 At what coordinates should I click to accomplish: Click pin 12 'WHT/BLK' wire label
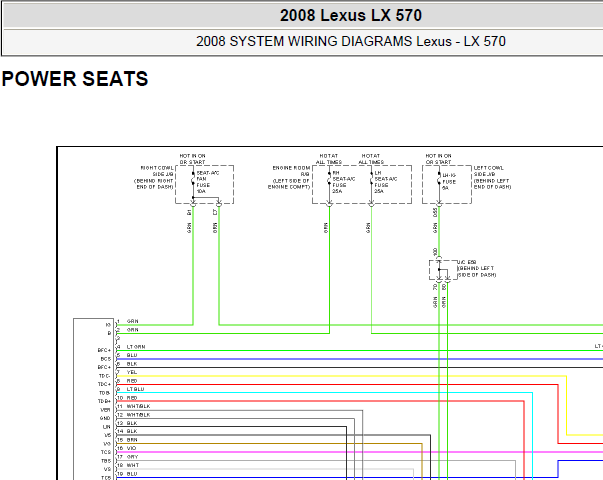tap(138, 415)
